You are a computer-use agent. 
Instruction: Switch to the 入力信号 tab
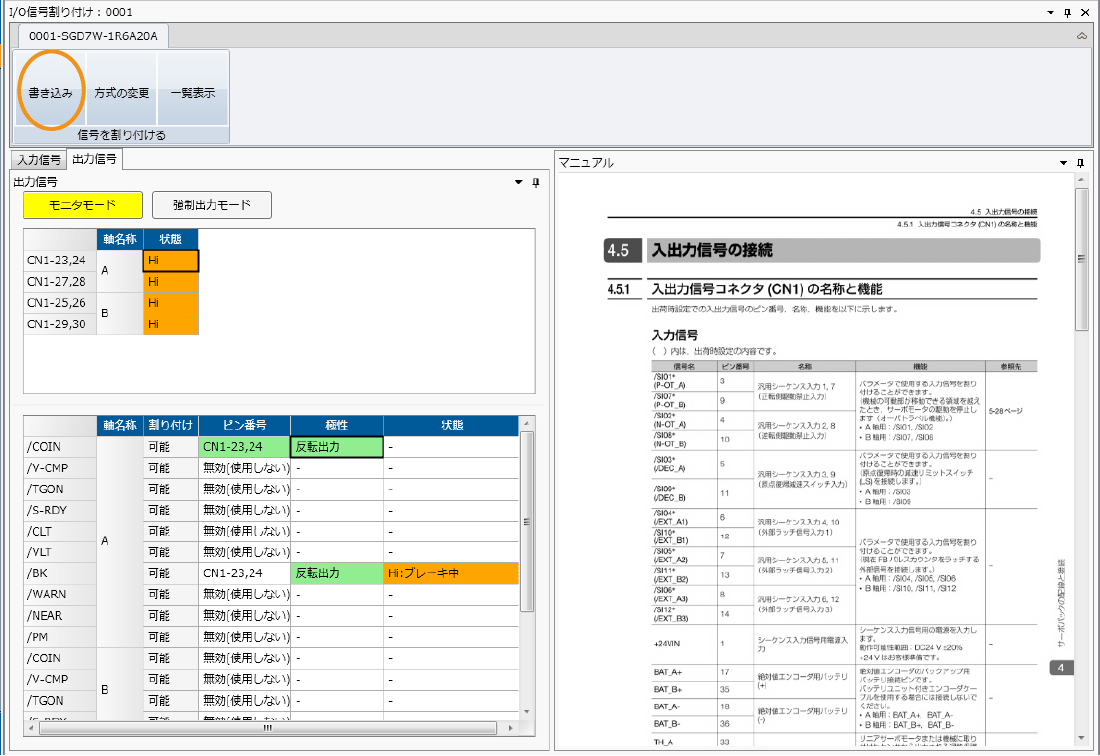tap(39, 160)
